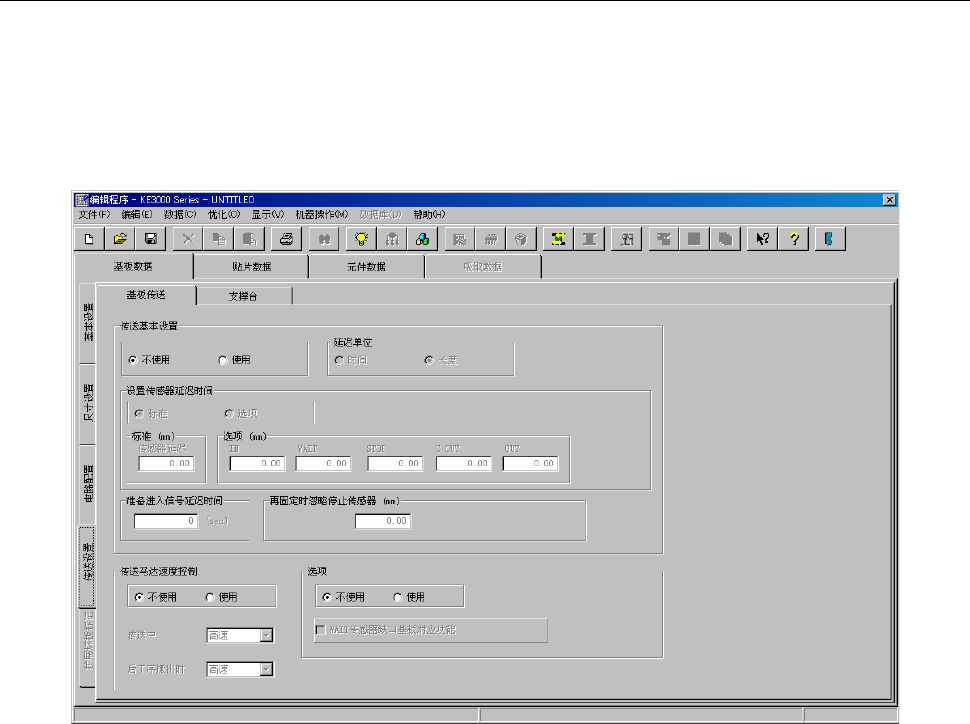
Task: Open the 显示(V) menu
Action: pyautogui.click(x=267, y=215)
